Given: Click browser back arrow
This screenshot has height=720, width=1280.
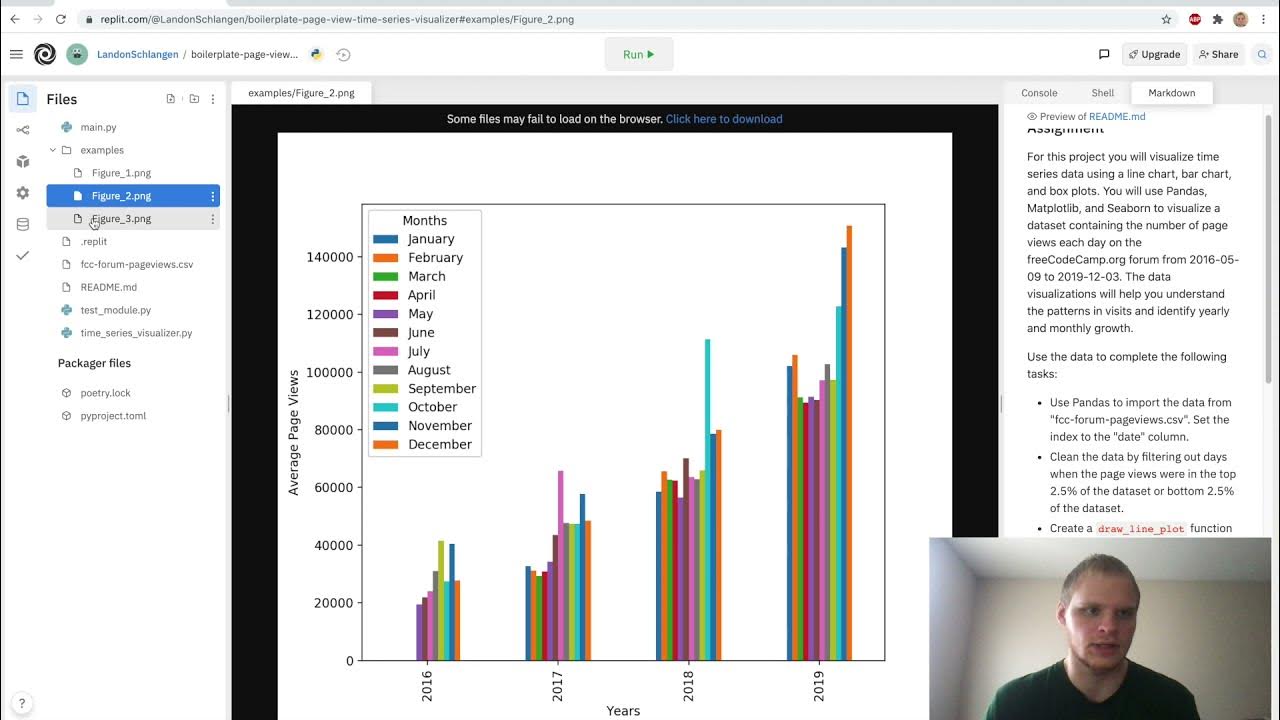Looking at the screenshot, I should 14,19.
